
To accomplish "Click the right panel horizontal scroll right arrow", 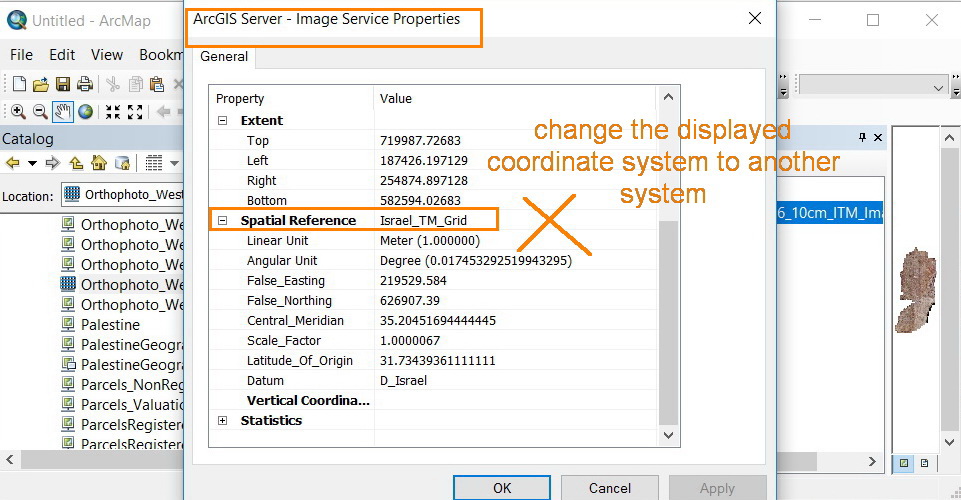I will pos(872,461).
